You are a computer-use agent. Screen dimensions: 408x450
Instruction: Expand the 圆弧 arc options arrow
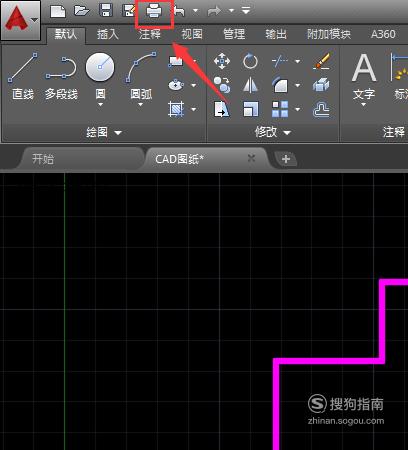click(x=141, y=105)
